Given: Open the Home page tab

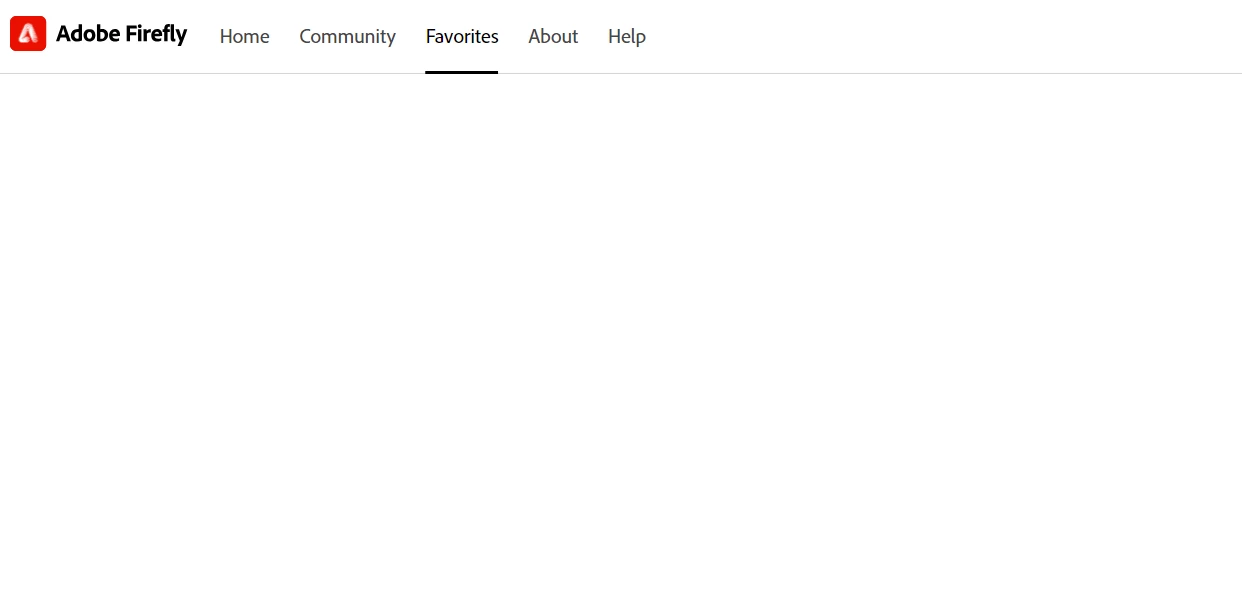Looking at the screenshot, I should click(245, 36).
